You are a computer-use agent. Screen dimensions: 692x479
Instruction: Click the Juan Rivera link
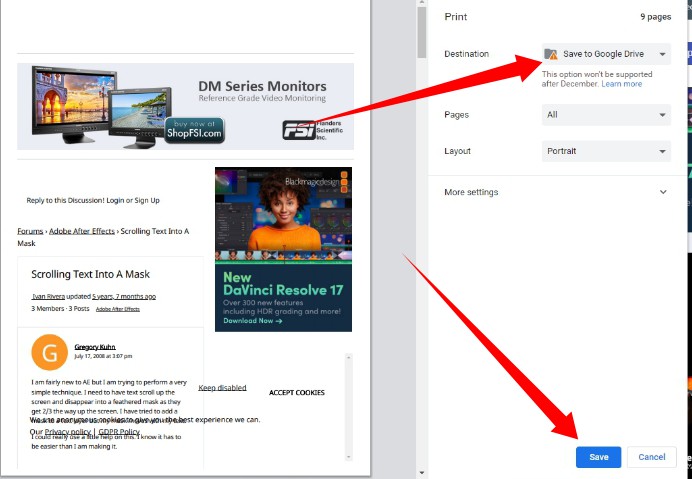tap(48, 296)
